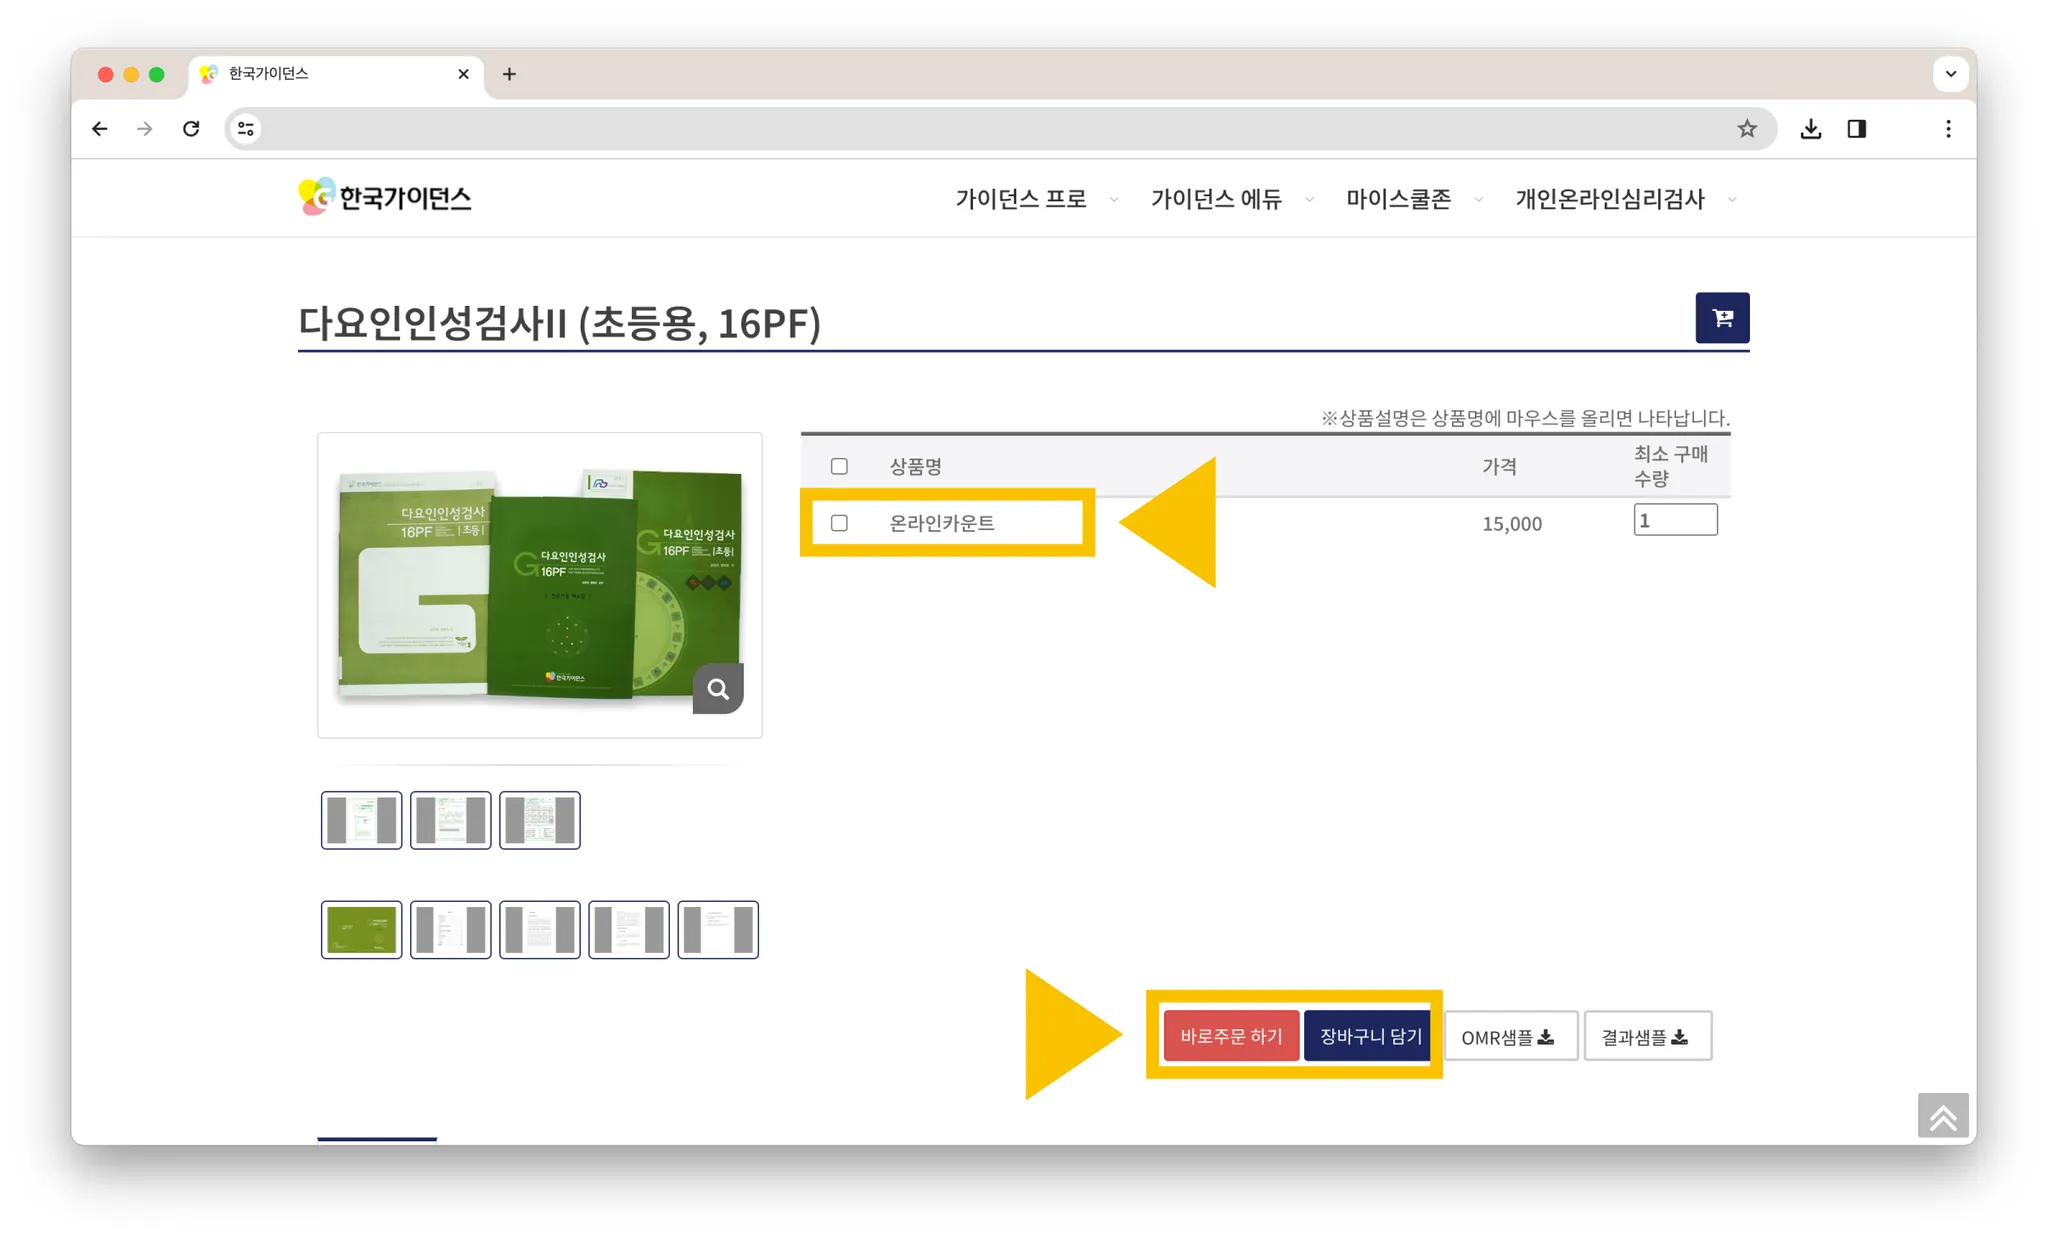
Task: Expand the 가이던스 프로 menu
Action: tap(1020, 199)
